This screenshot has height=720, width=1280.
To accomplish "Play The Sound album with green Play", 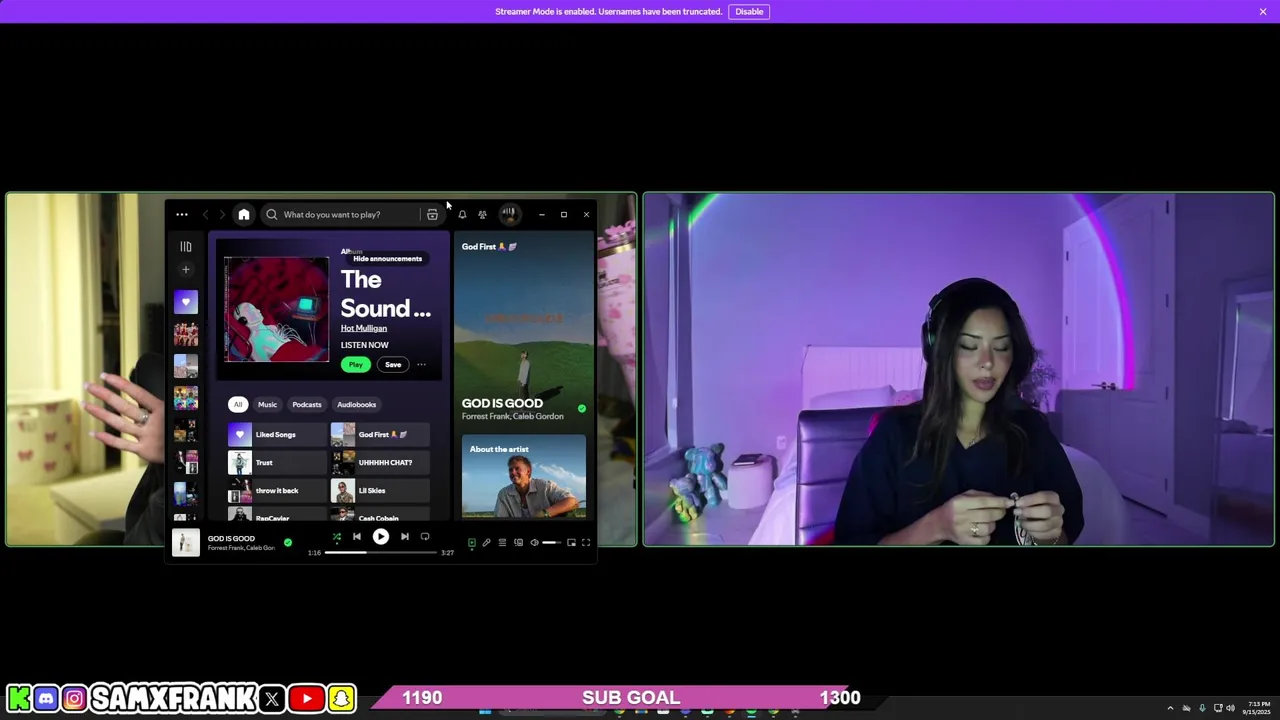I will pos(355,364).
